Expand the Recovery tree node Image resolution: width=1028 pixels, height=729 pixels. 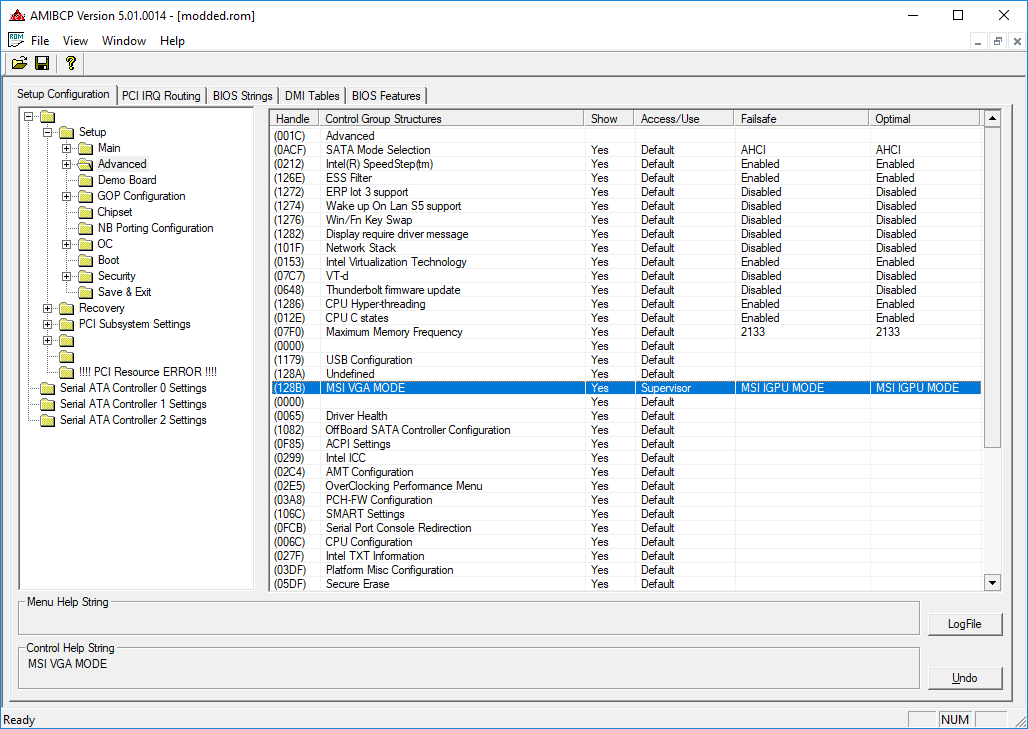[47, 308]
